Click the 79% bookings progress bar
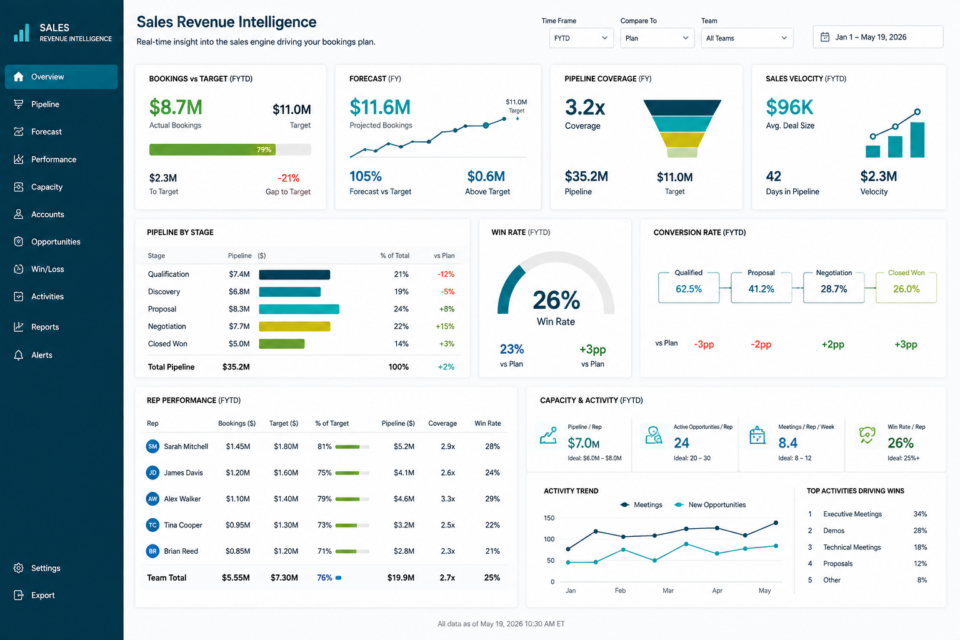 tap(230, 149)
